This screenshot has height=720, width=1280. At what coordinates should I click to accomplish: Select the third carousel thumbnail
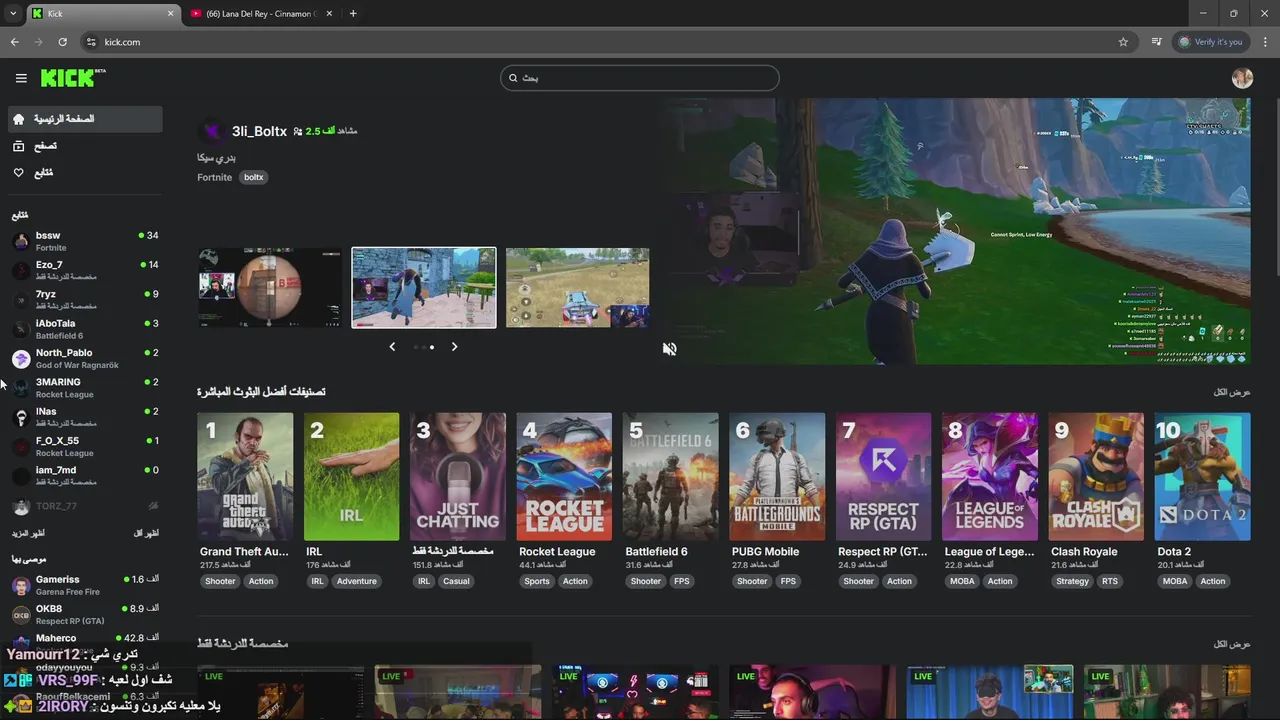coord(577,288)
